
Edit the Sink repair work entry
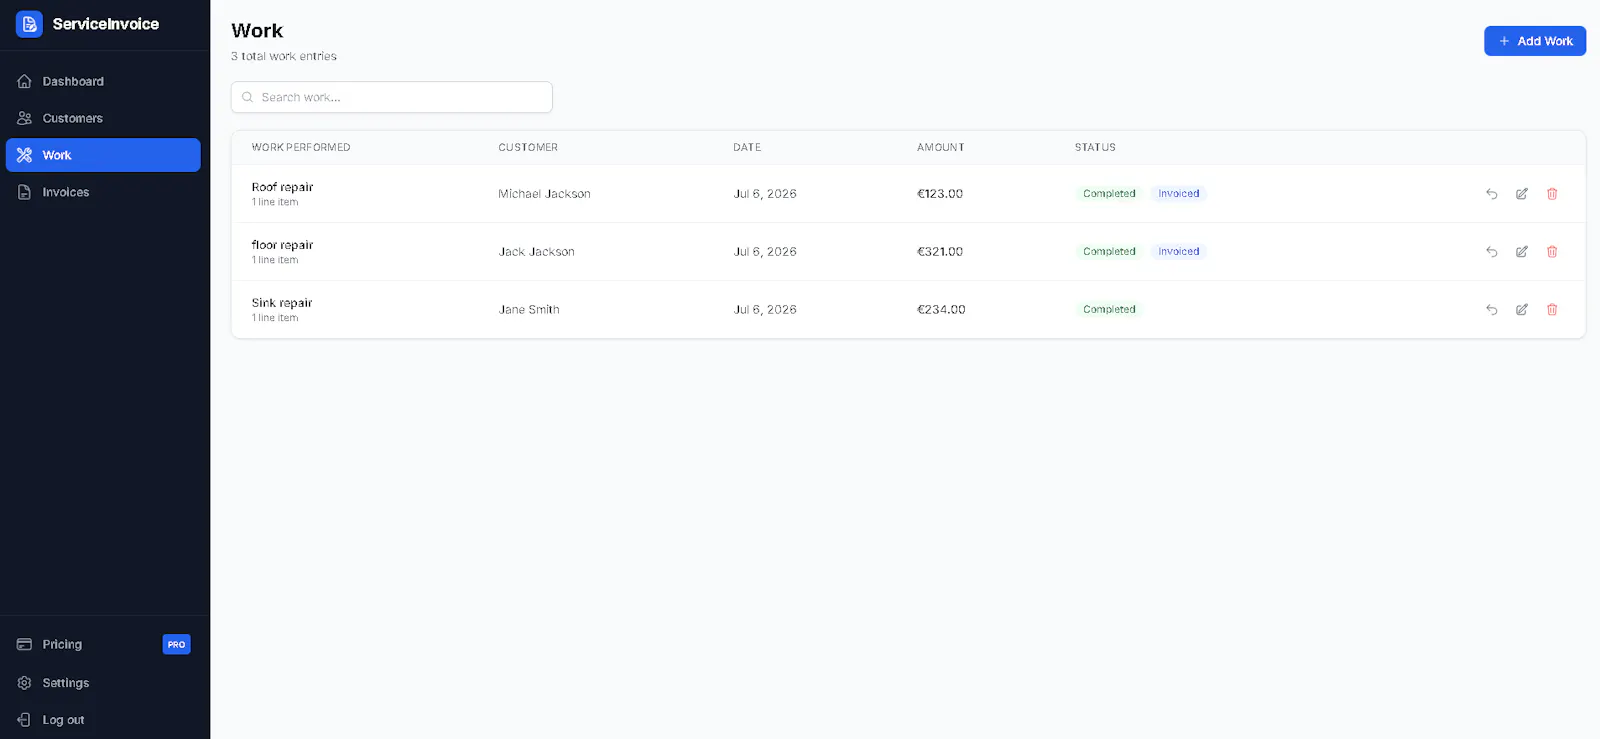[1522, 310]
